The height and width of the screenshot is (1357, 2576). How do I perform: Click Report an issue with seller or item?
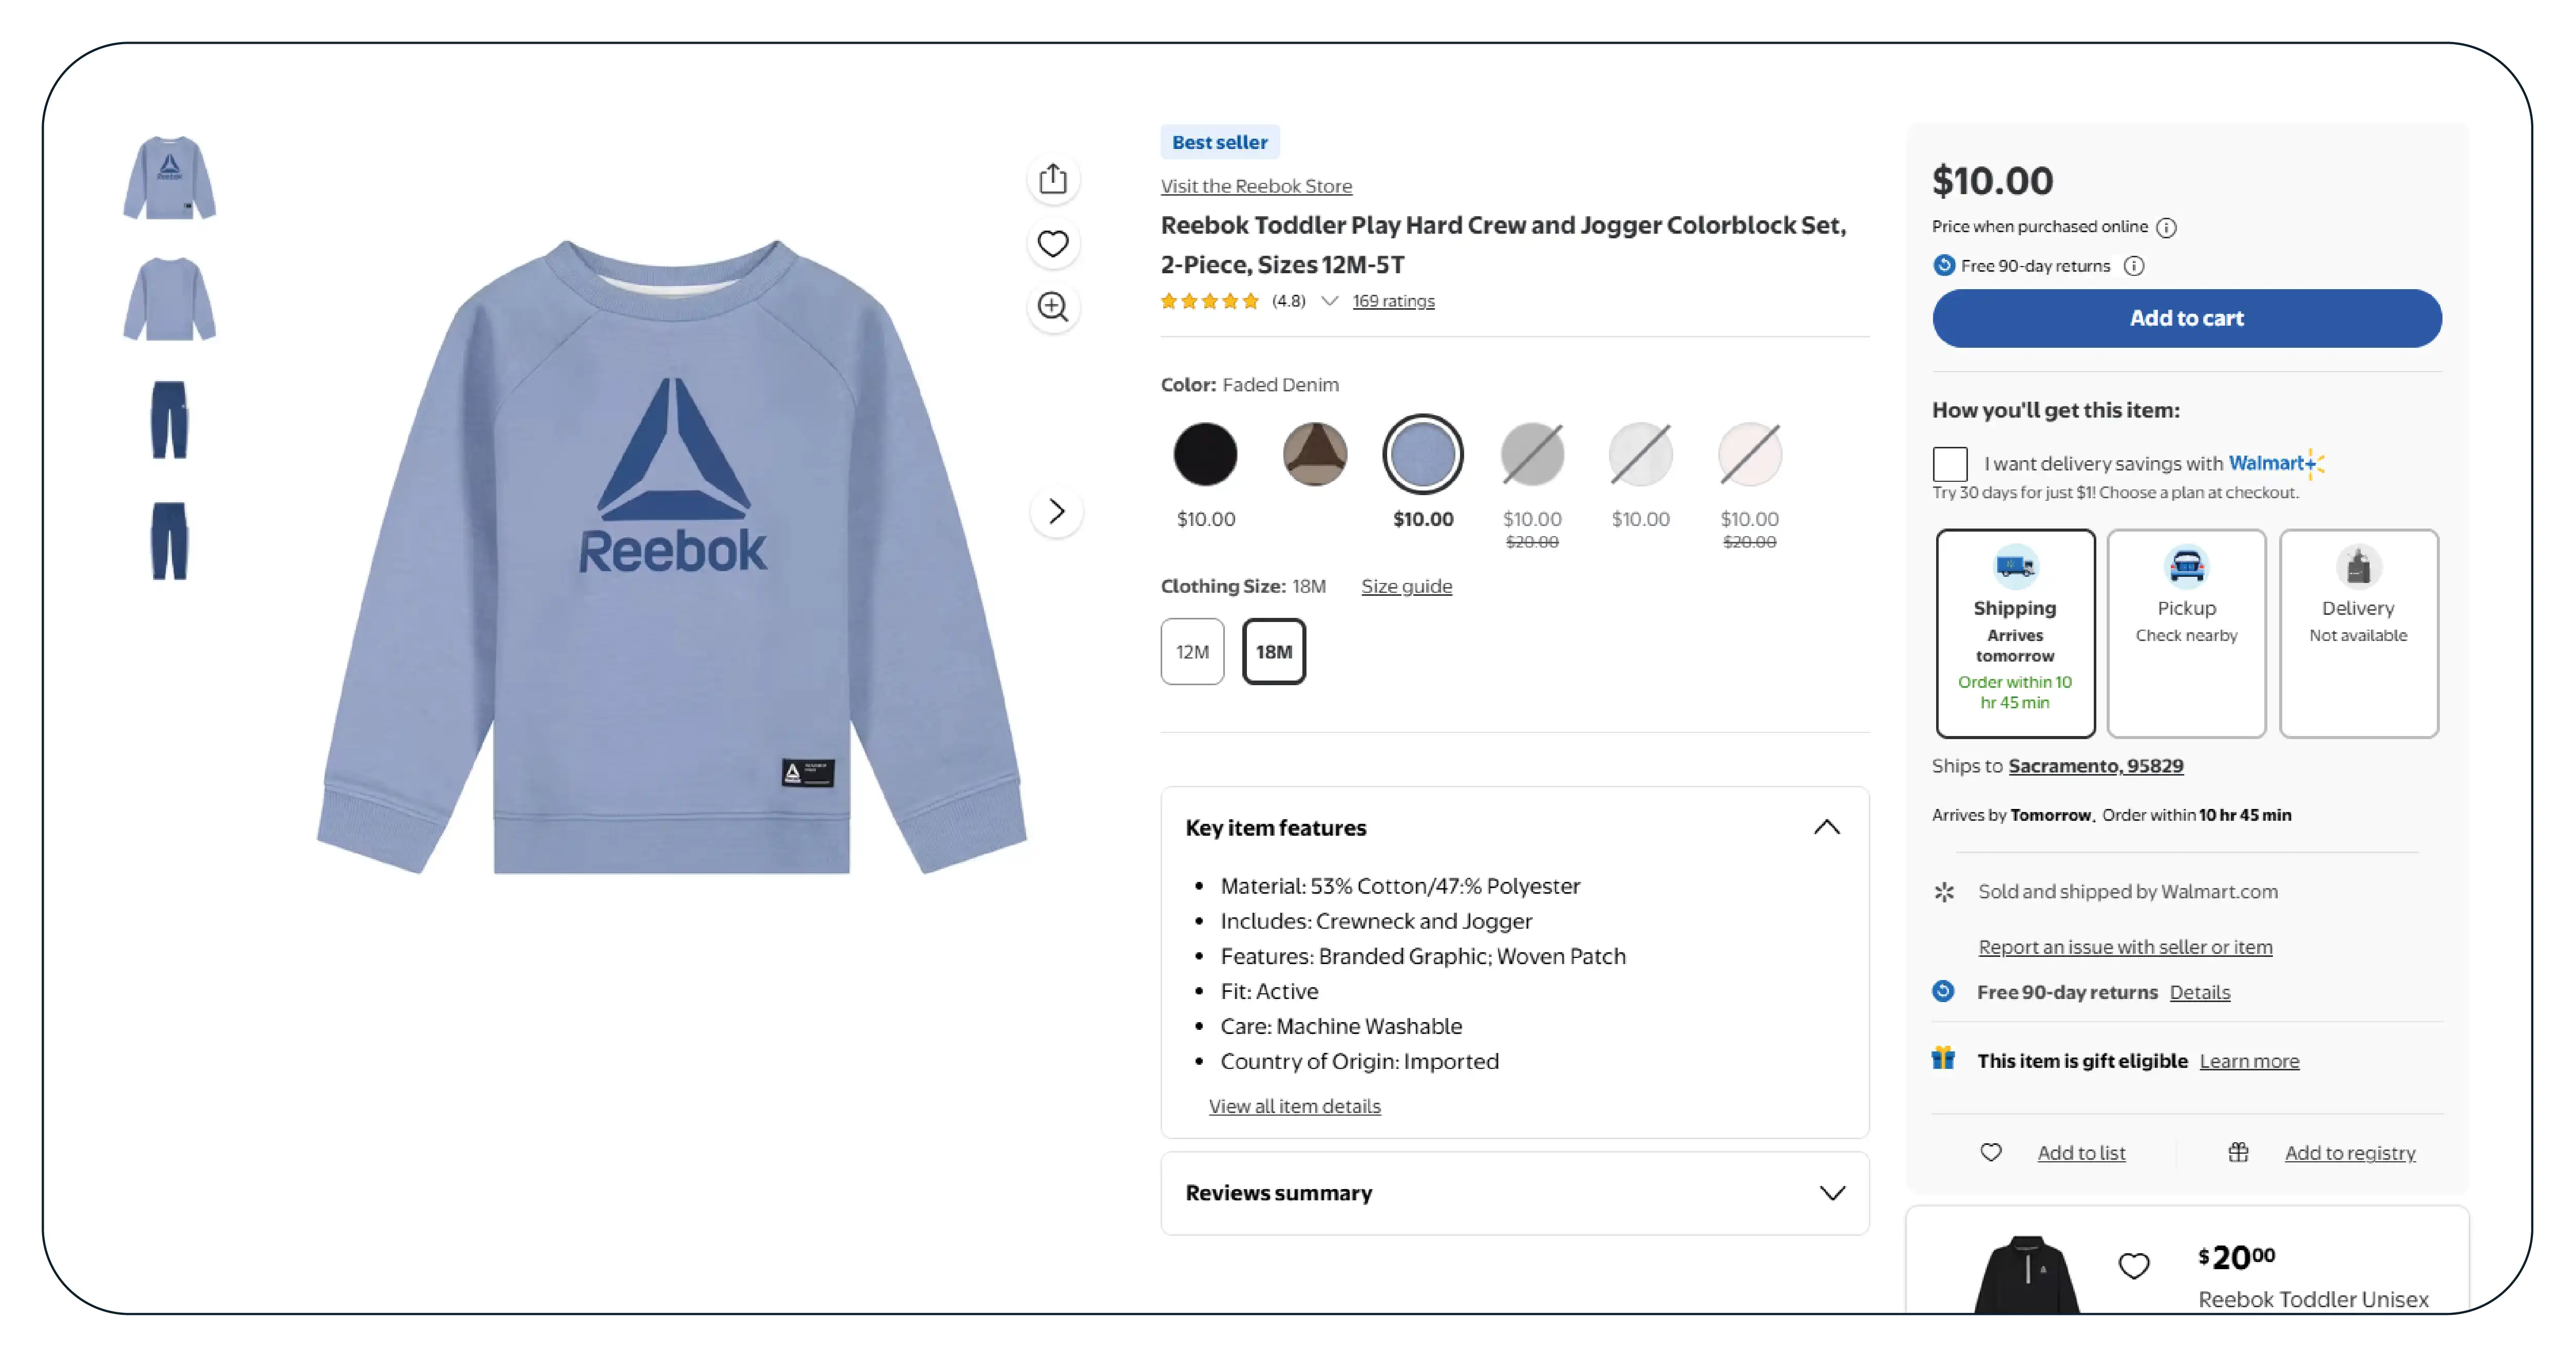[x=2125, y=947]
